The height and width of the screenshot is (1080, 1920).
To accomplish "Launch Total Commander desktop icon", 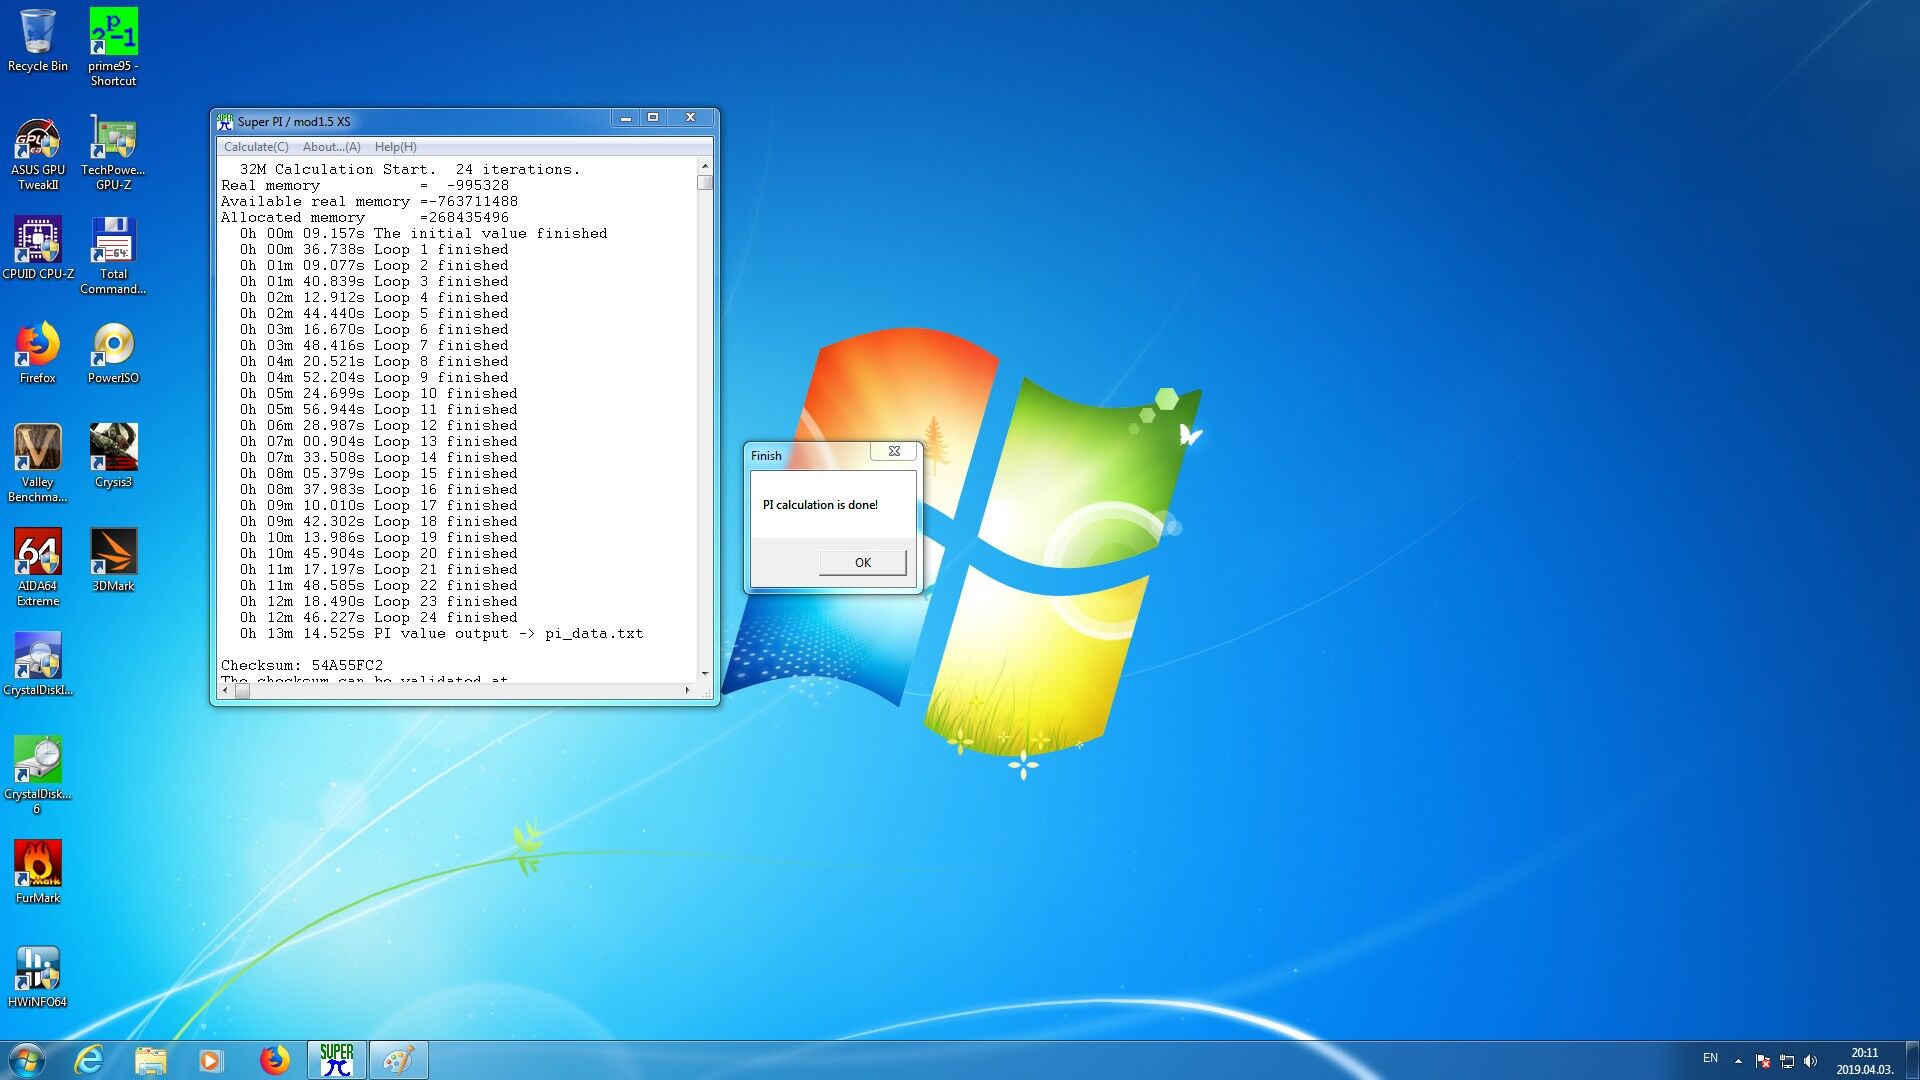I will [113, 256].
